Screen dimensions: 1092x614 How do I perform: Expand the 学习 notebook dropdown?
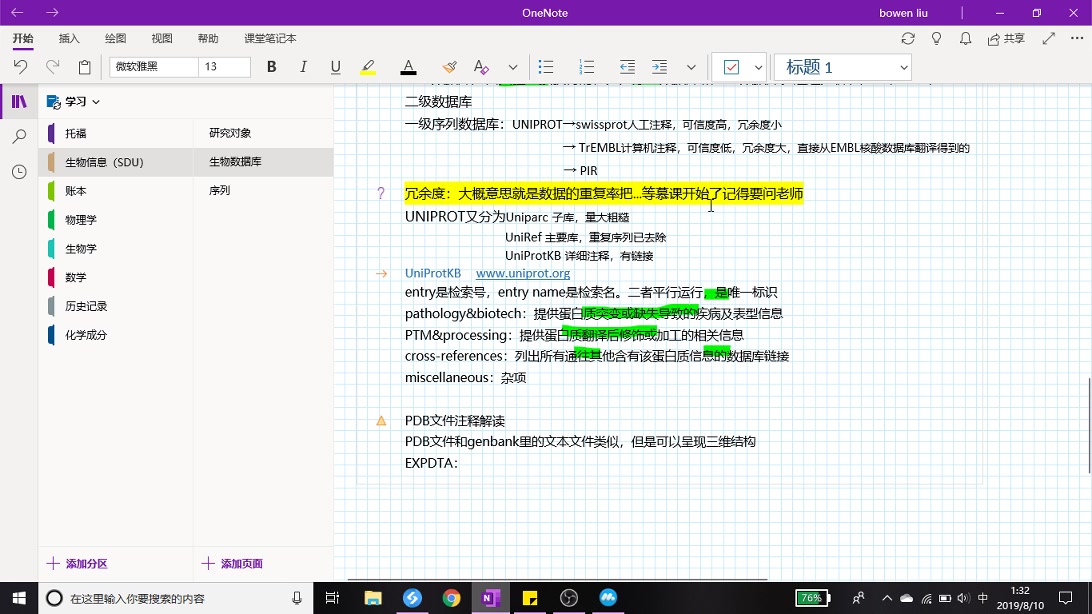click(x=96, y=101)
